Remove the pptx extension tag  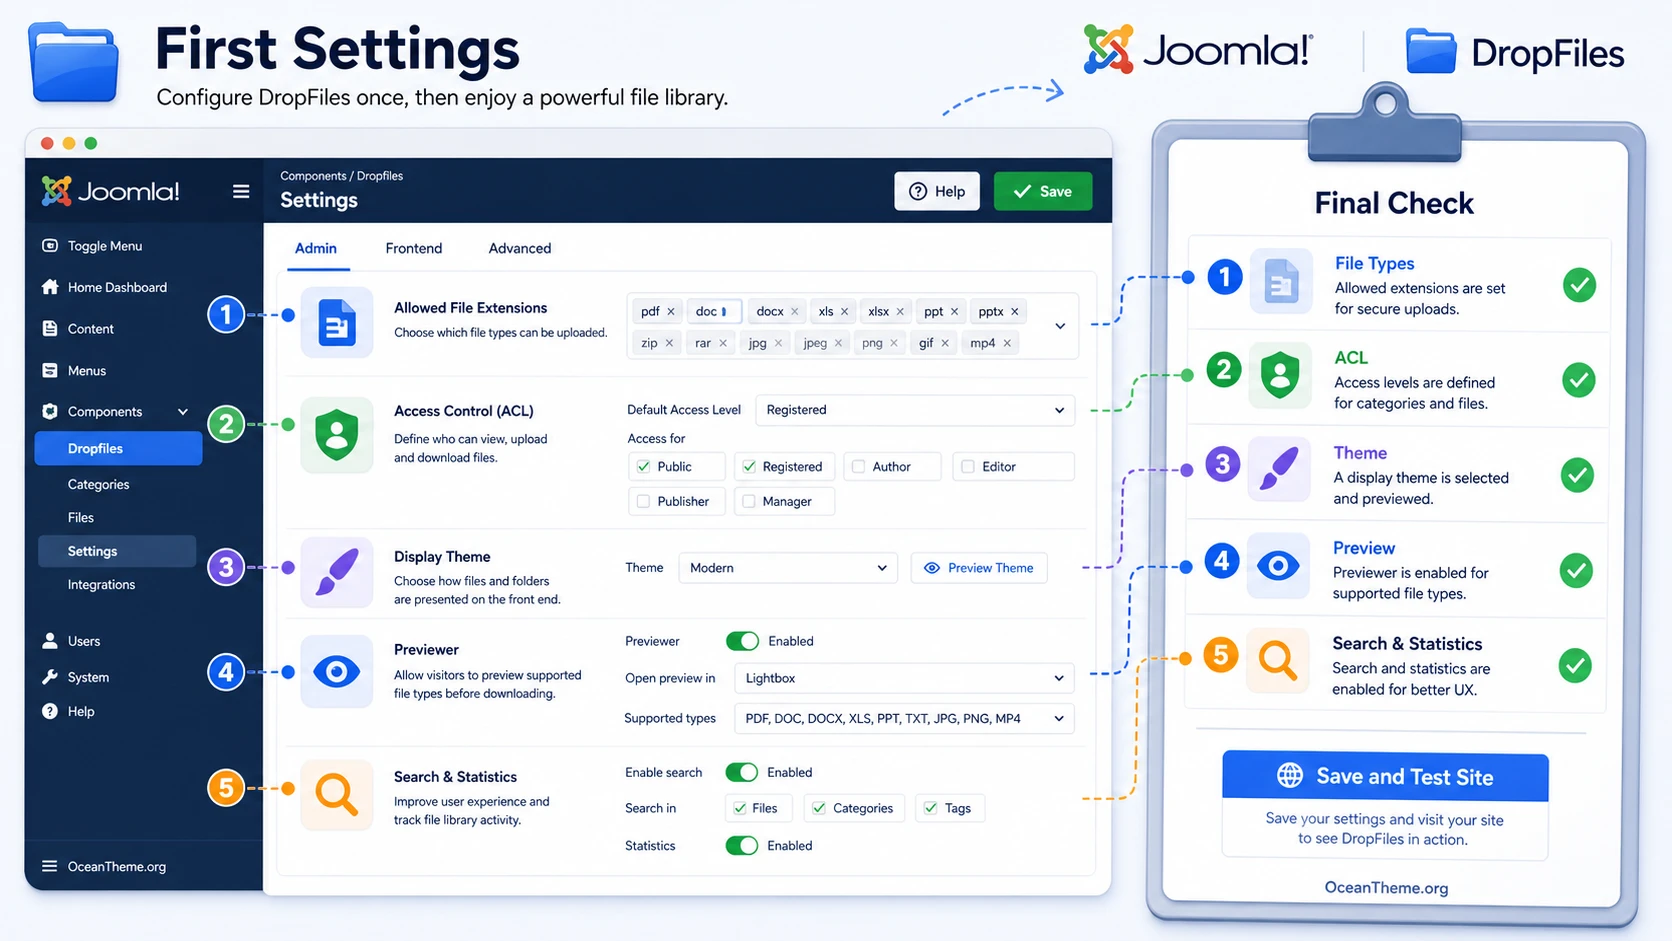click(1015, 311)
